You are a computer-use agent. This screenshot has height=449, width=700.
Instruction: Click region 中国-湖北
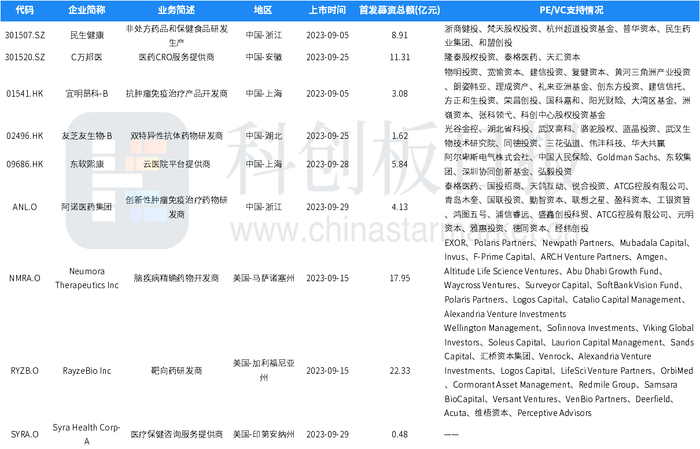coord(263,136)
